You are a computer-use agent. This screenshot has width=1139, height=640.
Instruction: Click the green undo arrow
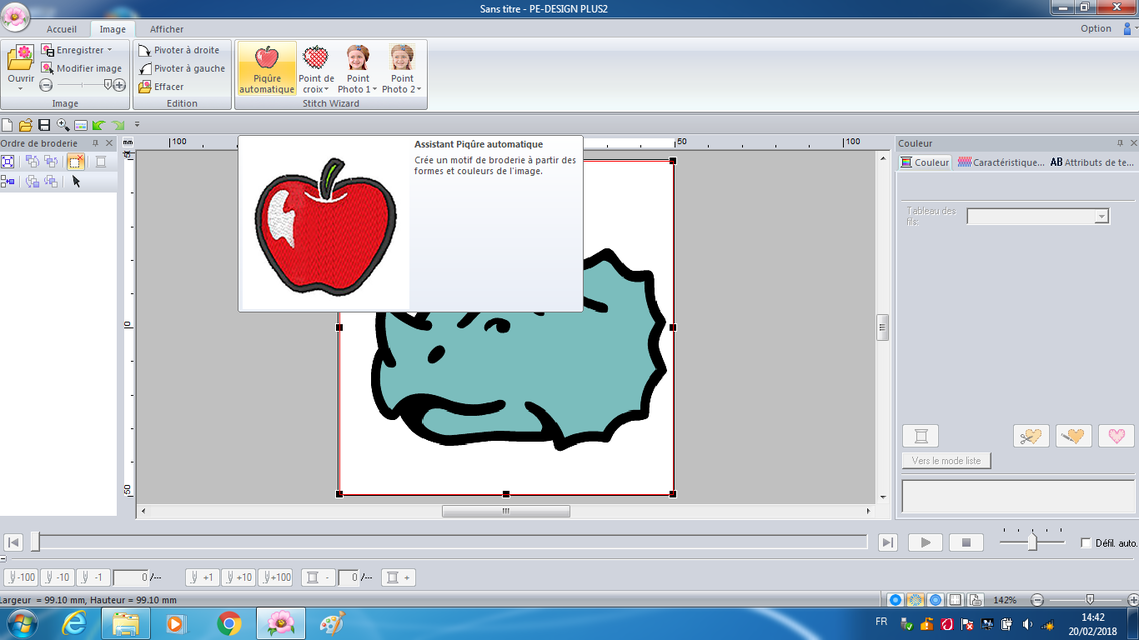(98, 125)
